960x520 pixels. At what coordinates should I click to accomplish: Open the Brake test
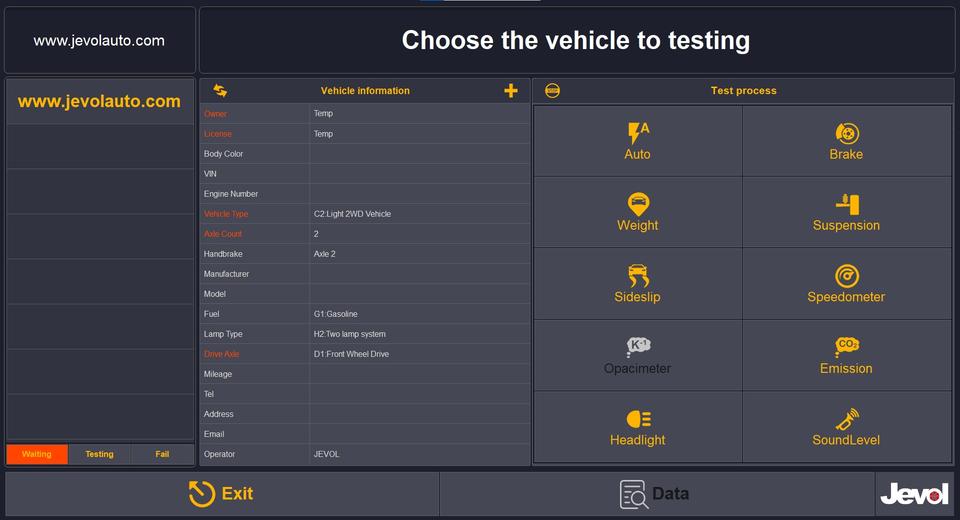click(x=846, y=141)
